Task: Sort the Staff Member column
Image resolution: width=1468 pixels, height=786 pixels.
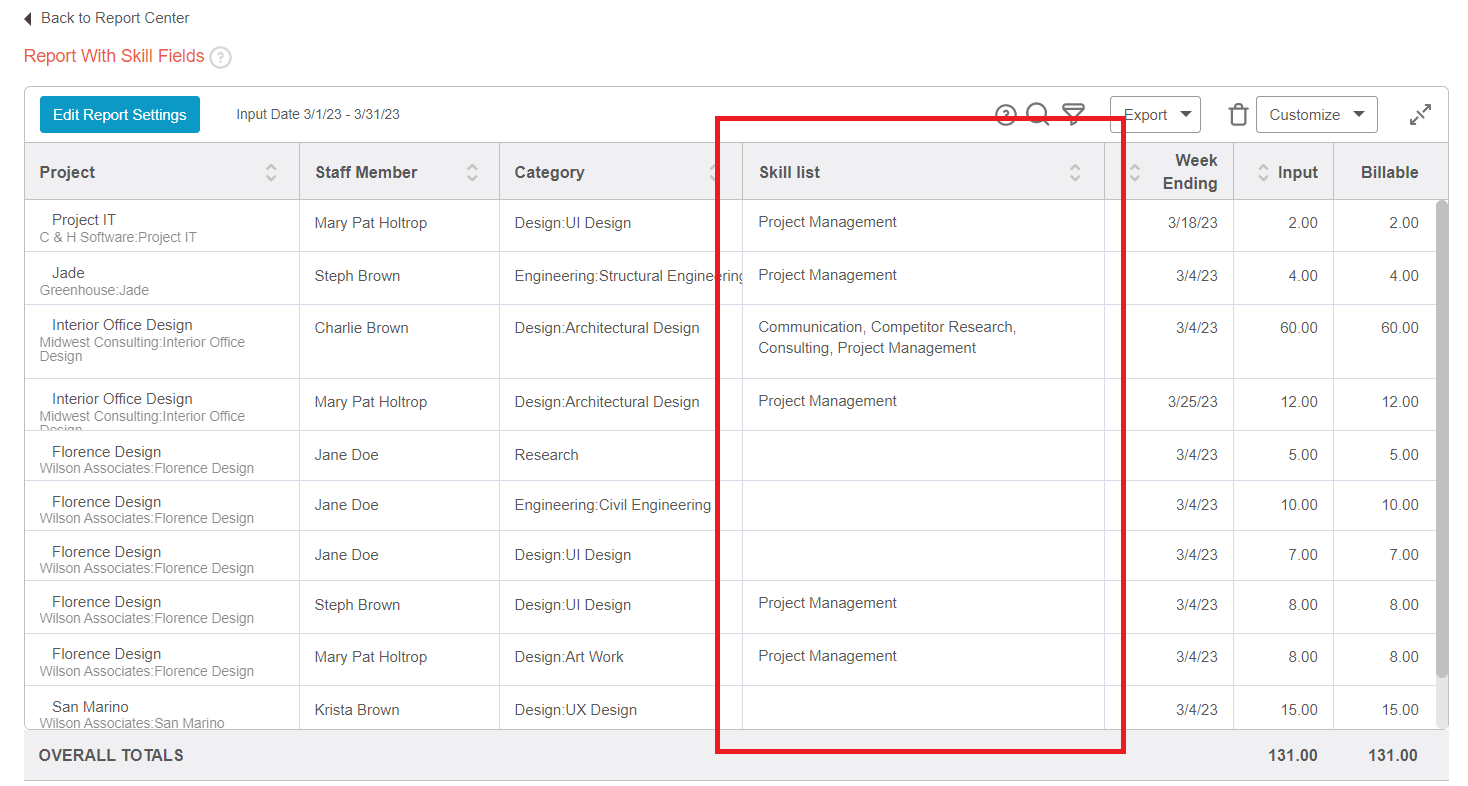Action: 472,171
